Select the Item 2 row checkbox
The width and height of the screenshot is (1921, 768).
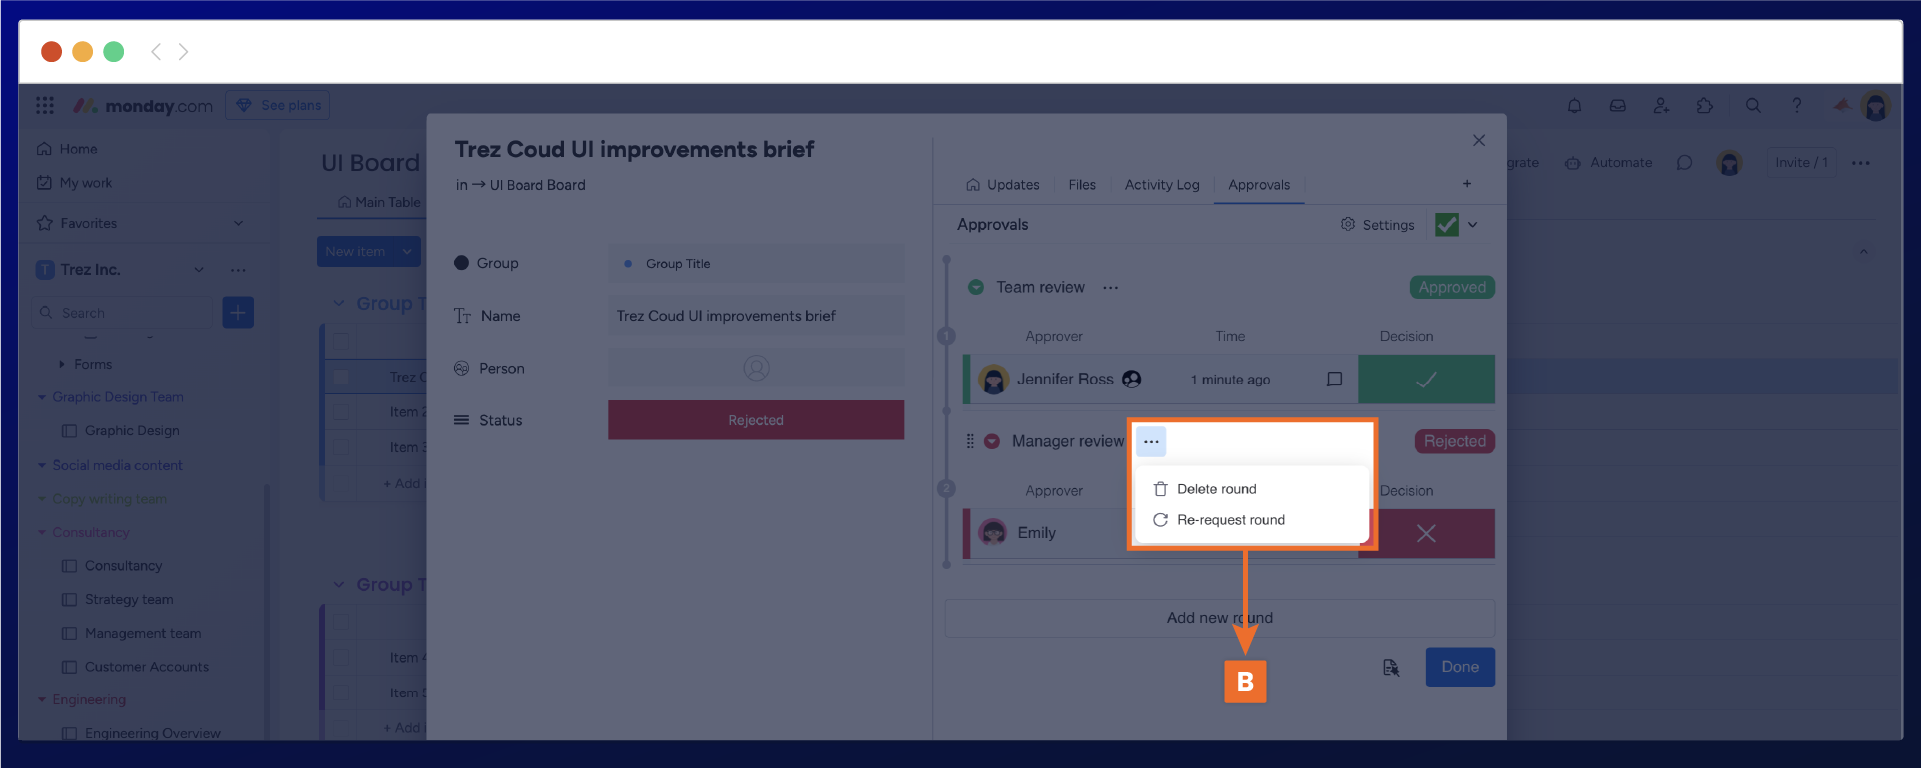[x=341, y=412]
